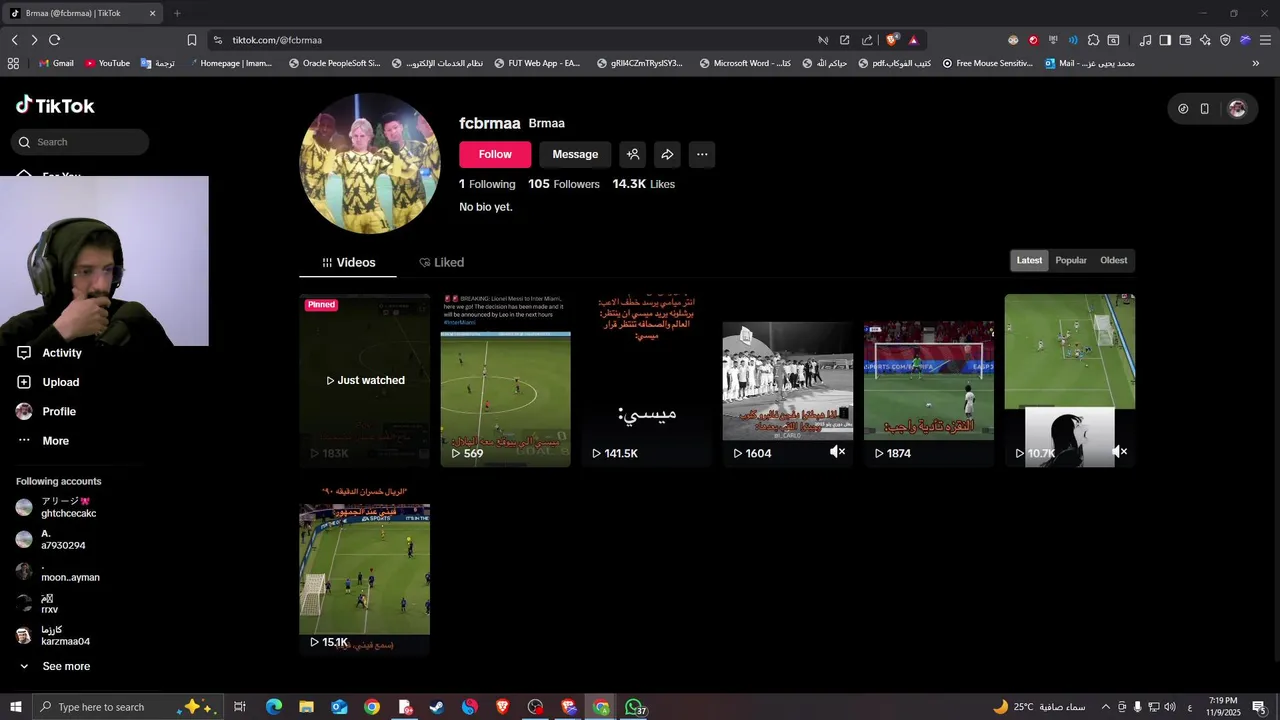Open Steam from the taskbar

pos(437,707)
